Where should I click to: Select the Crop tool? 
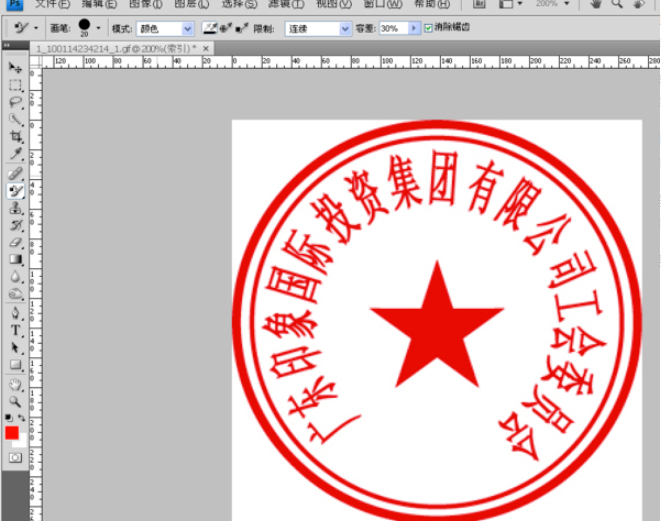15,137
